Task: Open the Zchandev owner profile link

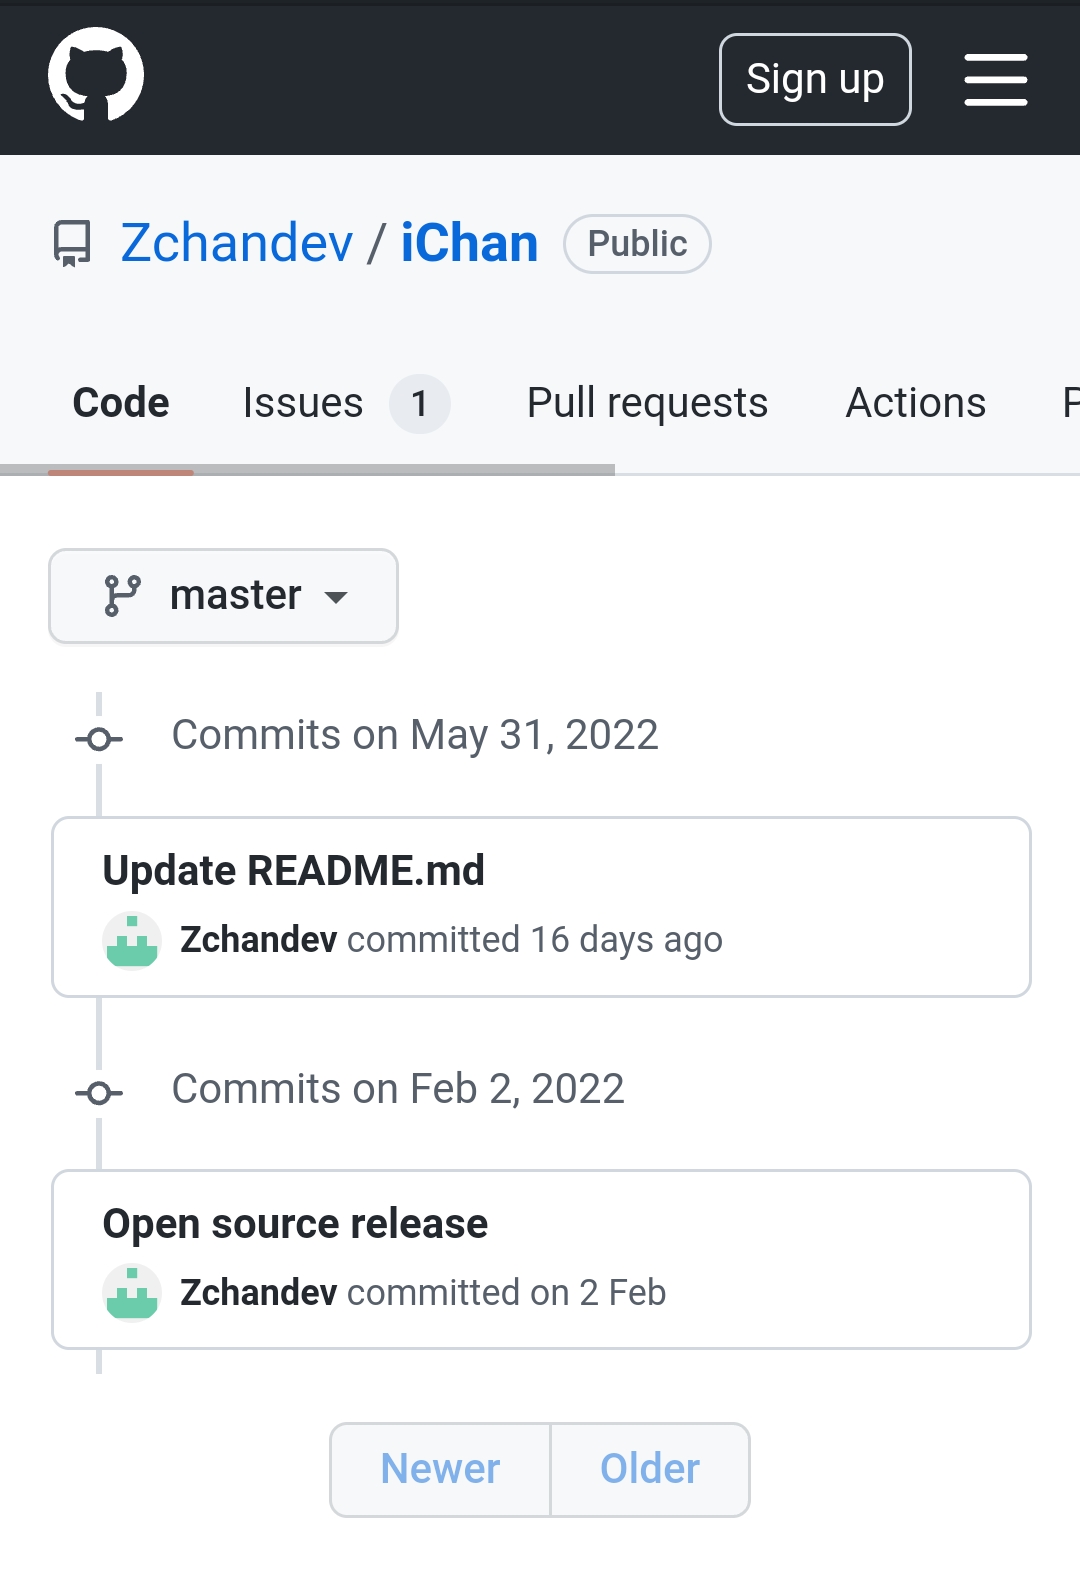Action: (x=237, y=243)
